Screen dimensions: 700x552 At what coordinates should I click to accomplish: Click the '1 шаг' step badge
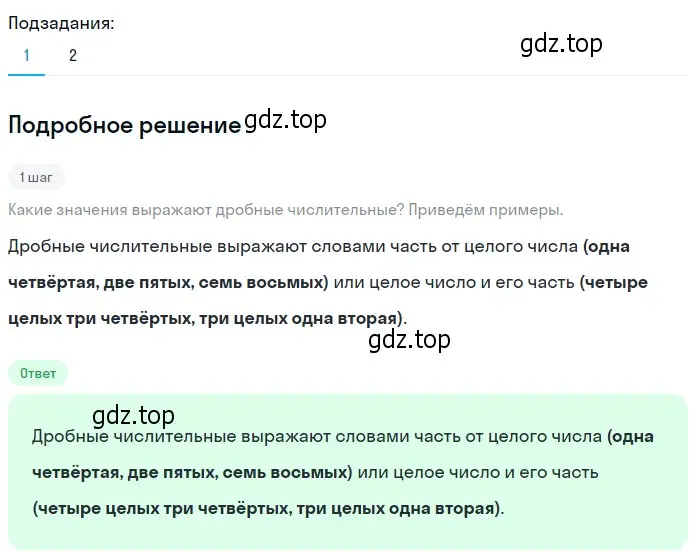point(36,178)
